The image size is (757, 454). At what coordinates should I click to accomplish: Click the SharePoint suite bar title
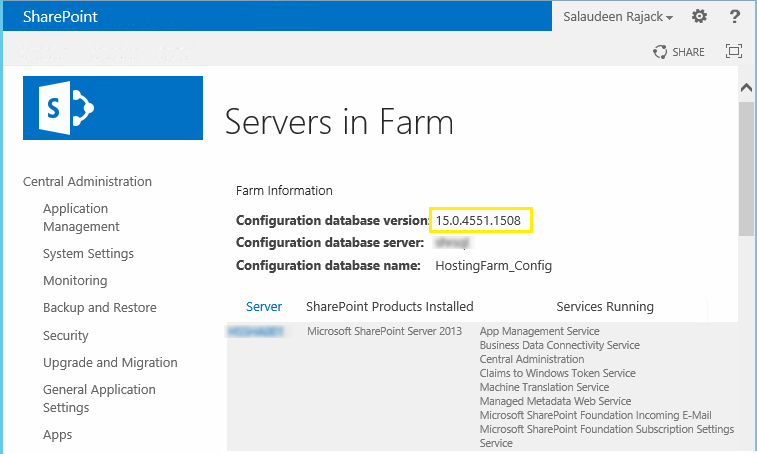[x=60, y=16]
